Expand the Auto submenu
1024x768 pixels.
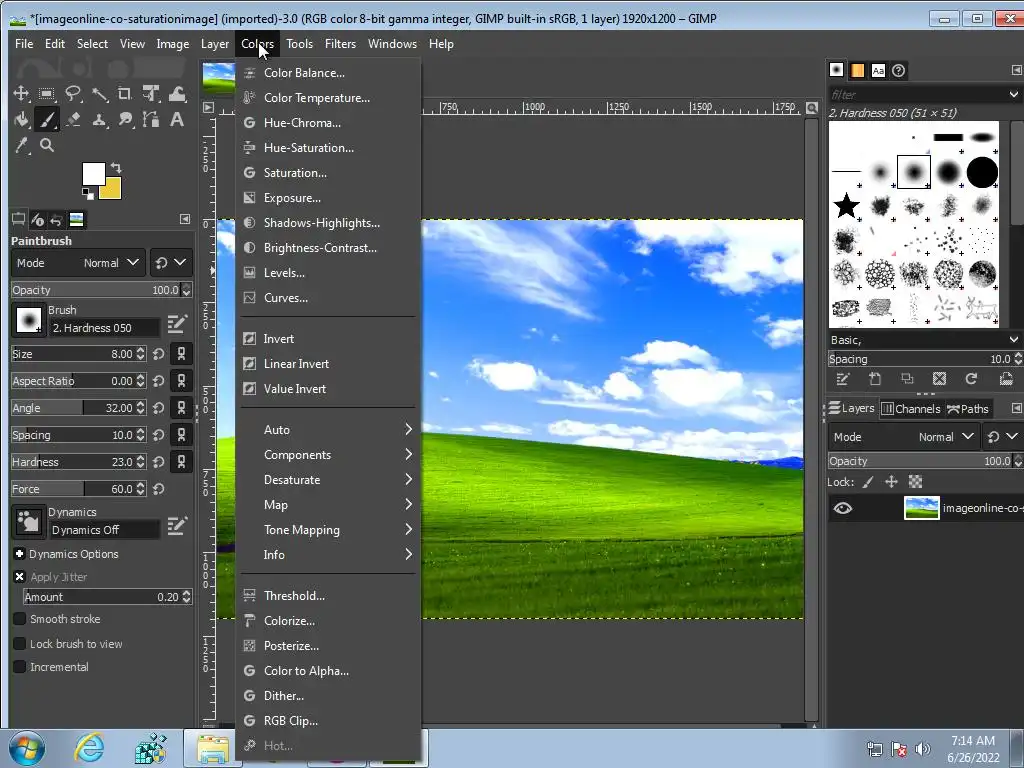[x=328, y=430]
